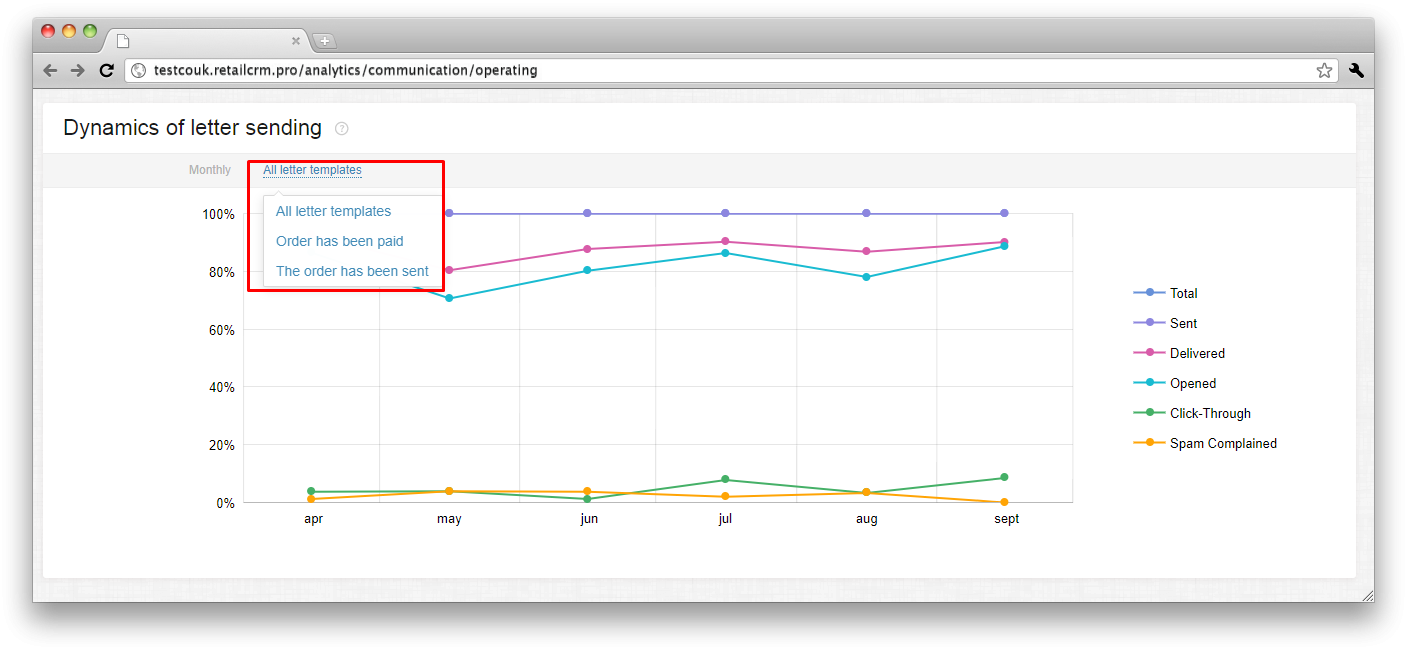1407x650 pixels.
Task: Click the active browser tab
Action: 208,41
